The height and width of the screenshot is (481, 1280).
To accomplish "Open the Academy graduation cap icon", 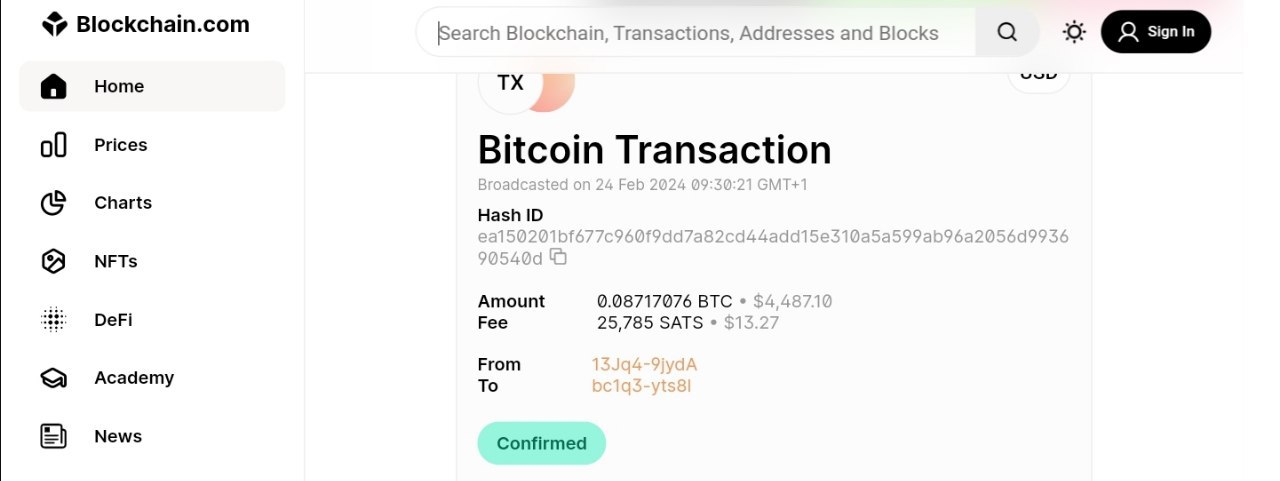I will point(53,378).
